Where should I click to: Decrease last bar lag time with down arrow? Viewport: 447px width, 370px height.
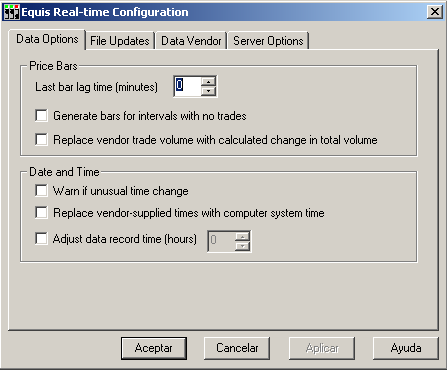[x=209, y=91]
